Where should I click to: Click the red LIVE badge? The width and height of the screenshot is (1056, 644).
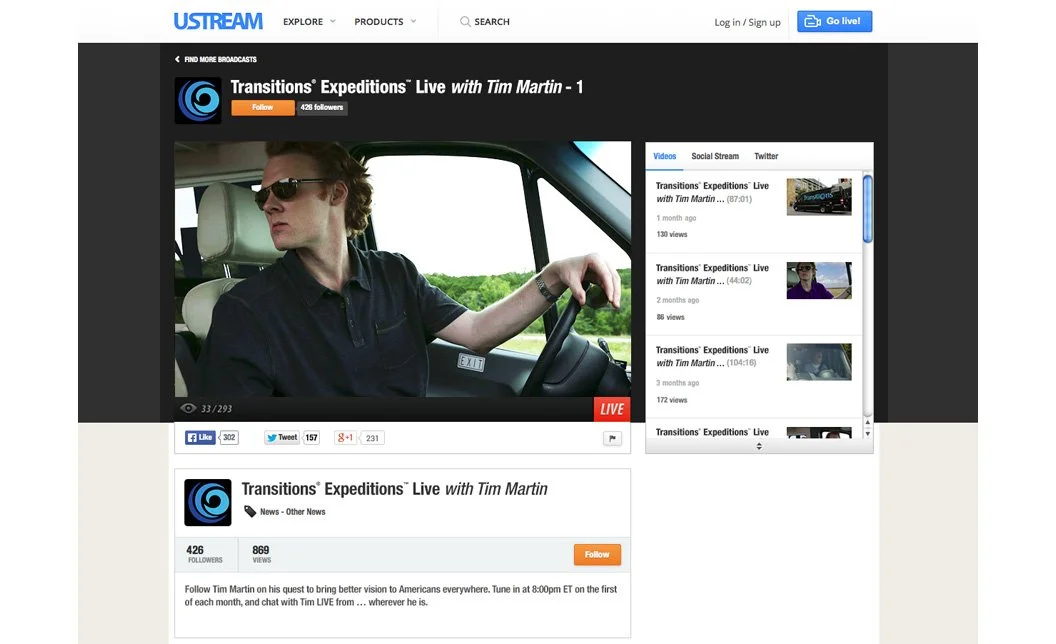tap(612, 409)
